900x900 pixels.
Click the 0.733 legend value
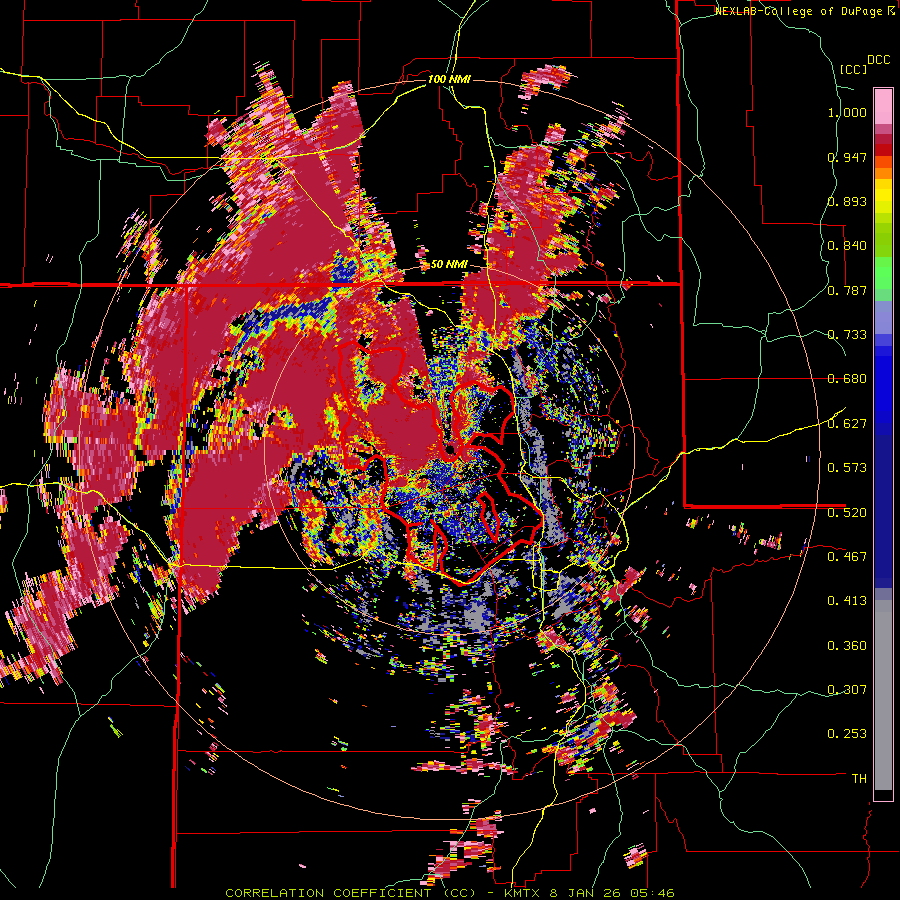tap(847, 335)
